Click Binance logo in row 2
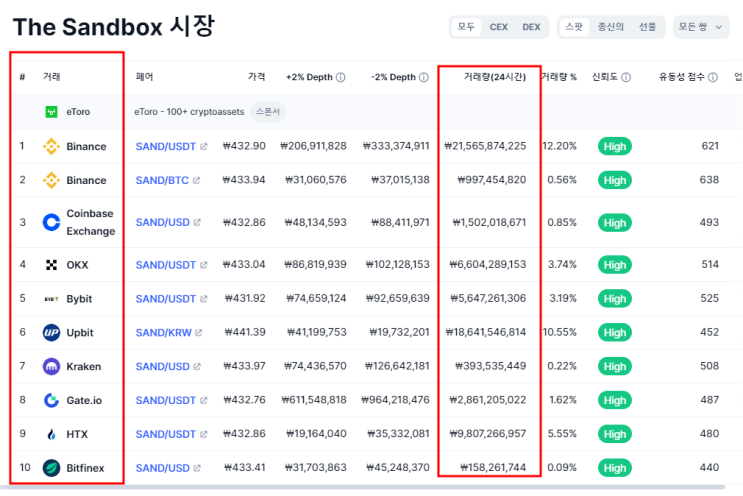This screenshot has height=496, width=743. (x=51, y=180)
